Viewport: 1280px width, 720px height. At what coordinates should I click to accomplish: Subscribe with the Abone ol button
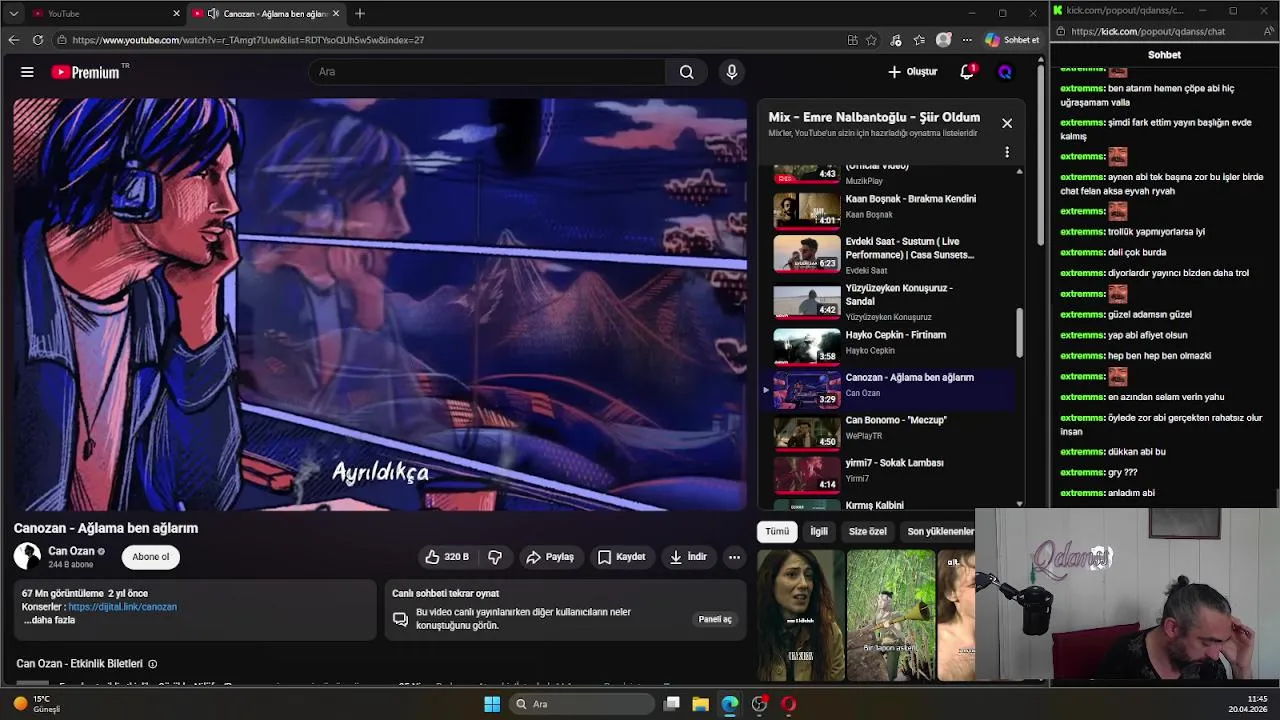tap(151, 557)
